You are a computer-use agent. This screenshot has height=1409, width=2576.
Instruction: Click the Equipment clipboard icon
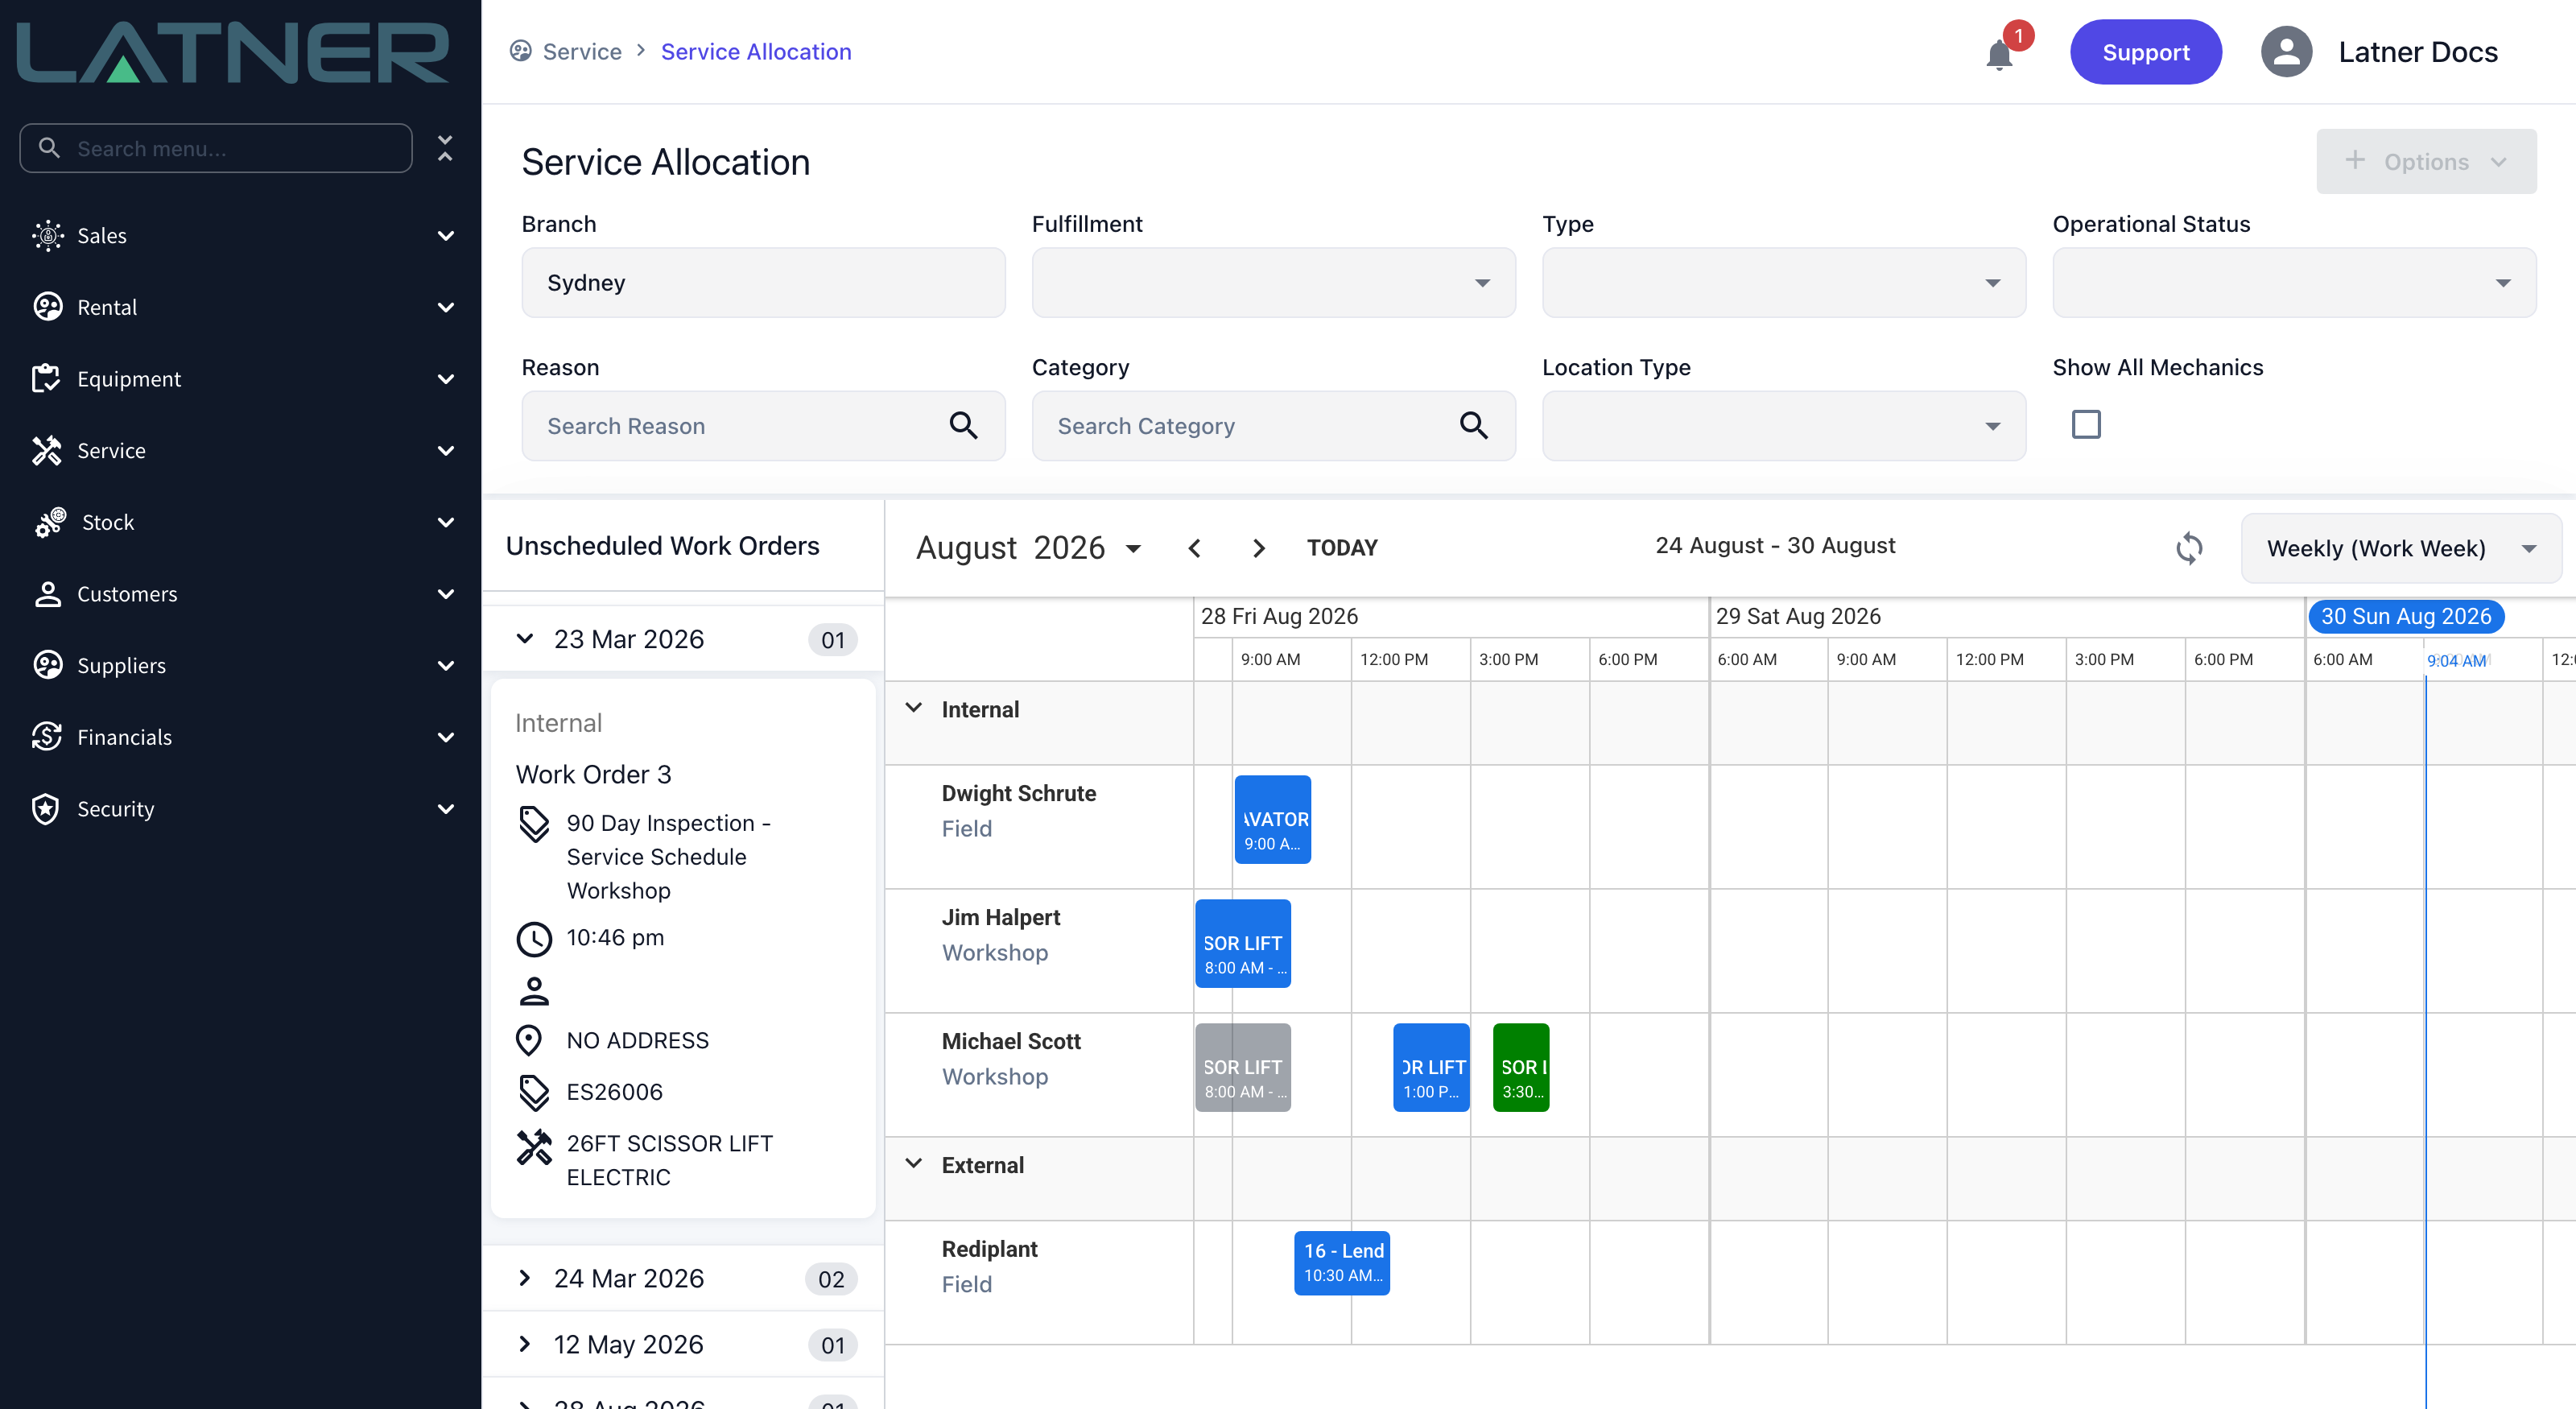point(47,379)
